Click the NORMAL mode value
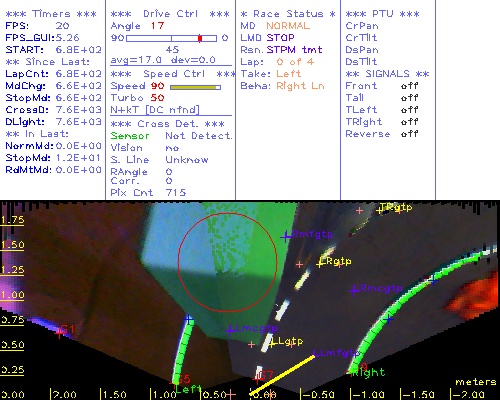Screen dimensions: 500x400 click(x=288, y=26)
